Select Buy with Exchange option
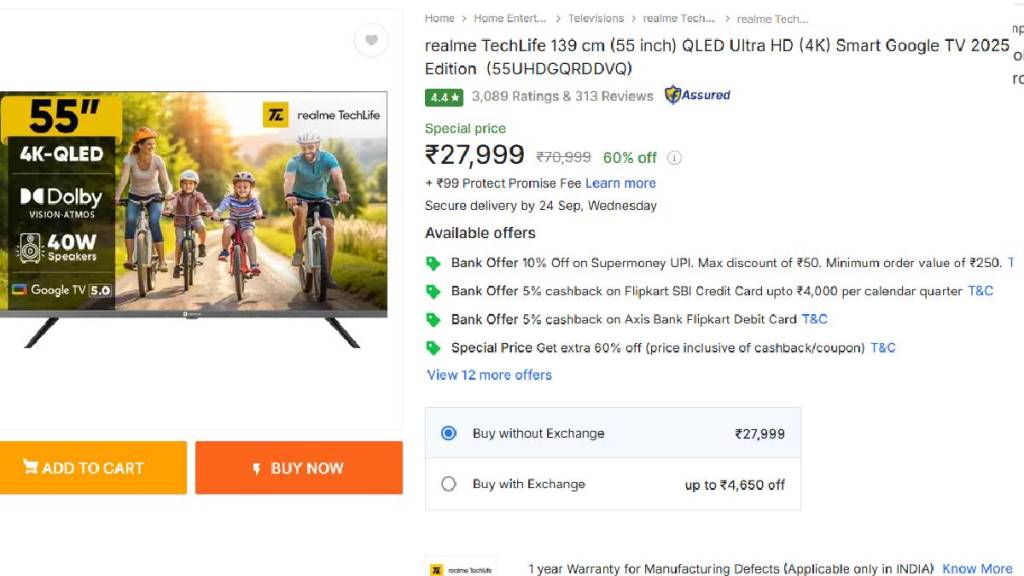Viewport: 1024px width, 576px height. click(449, 484)
